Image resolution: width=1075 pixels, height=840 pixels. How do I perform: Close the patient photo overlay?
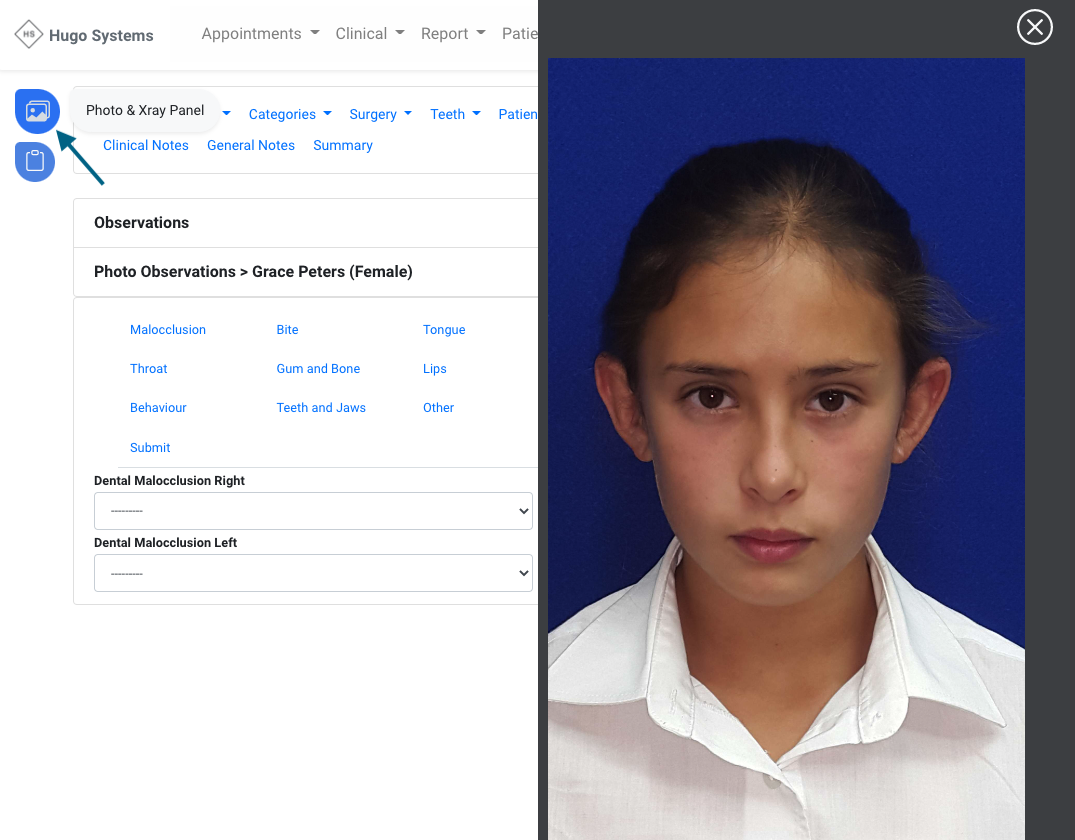1034,27
